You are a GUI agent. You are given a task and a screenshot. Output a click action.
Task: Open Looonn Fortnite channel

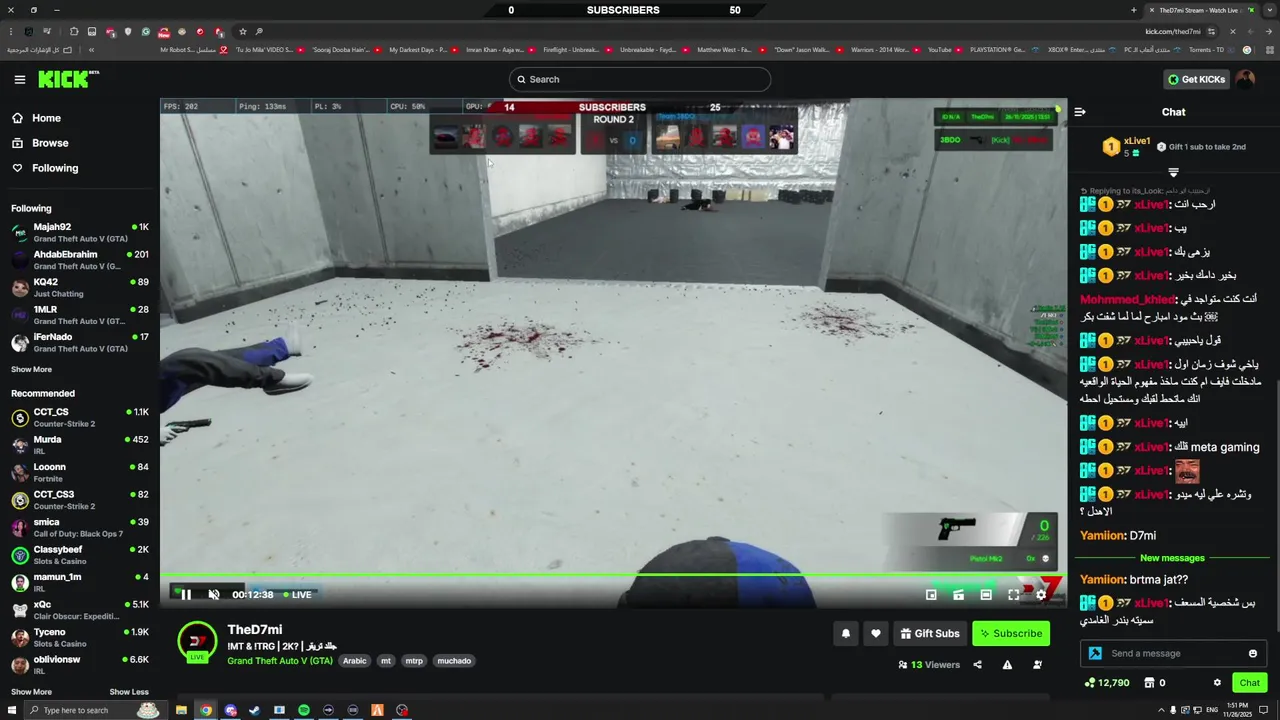point(80,472)
